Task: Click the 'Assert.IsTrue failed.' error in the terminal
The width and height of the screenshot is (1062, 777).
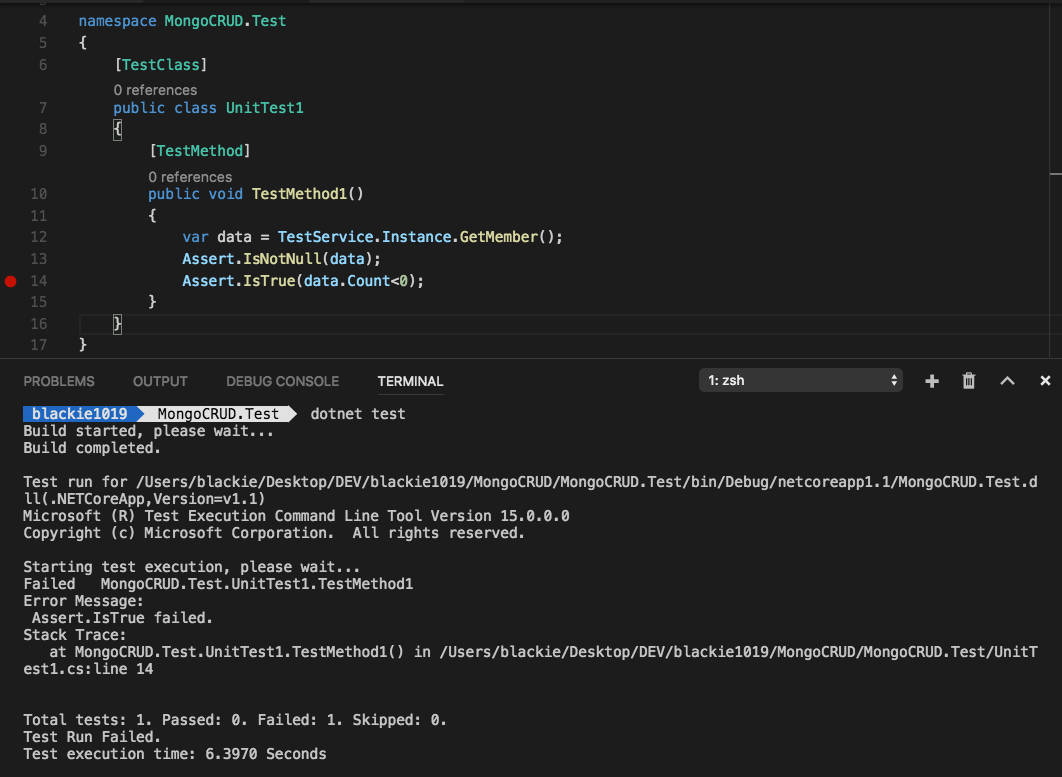Action: coord(122,618)
